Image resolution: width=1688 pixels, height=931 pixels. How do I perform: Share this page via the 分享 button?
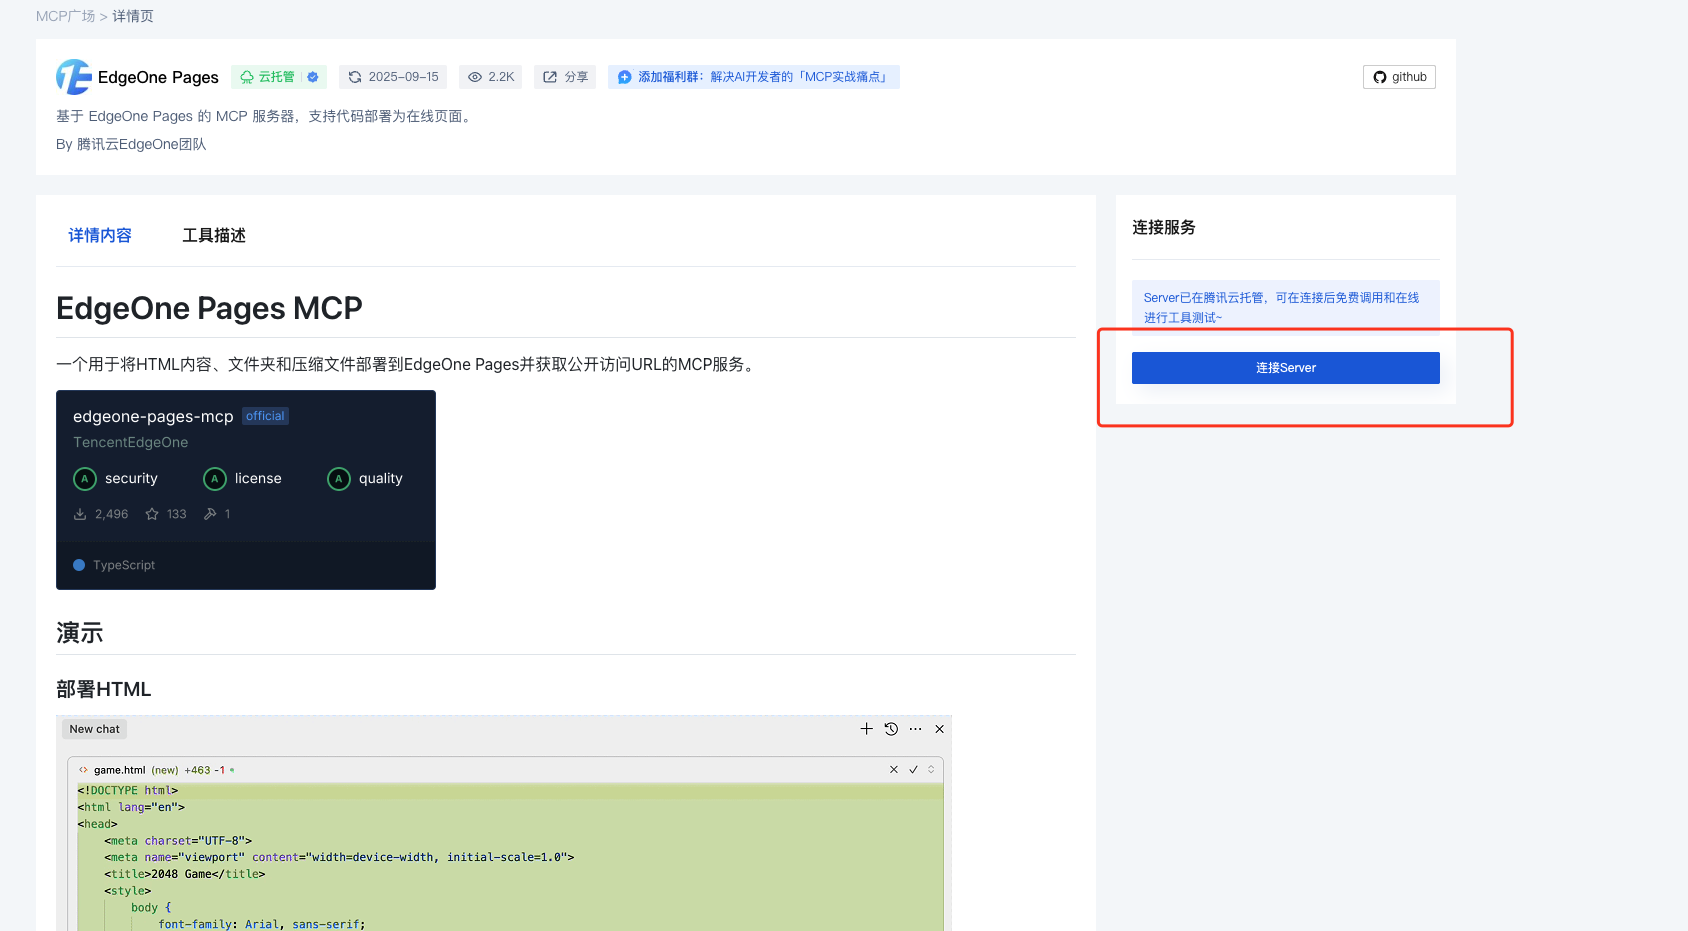pyautogui.click(x=565, y=77)
